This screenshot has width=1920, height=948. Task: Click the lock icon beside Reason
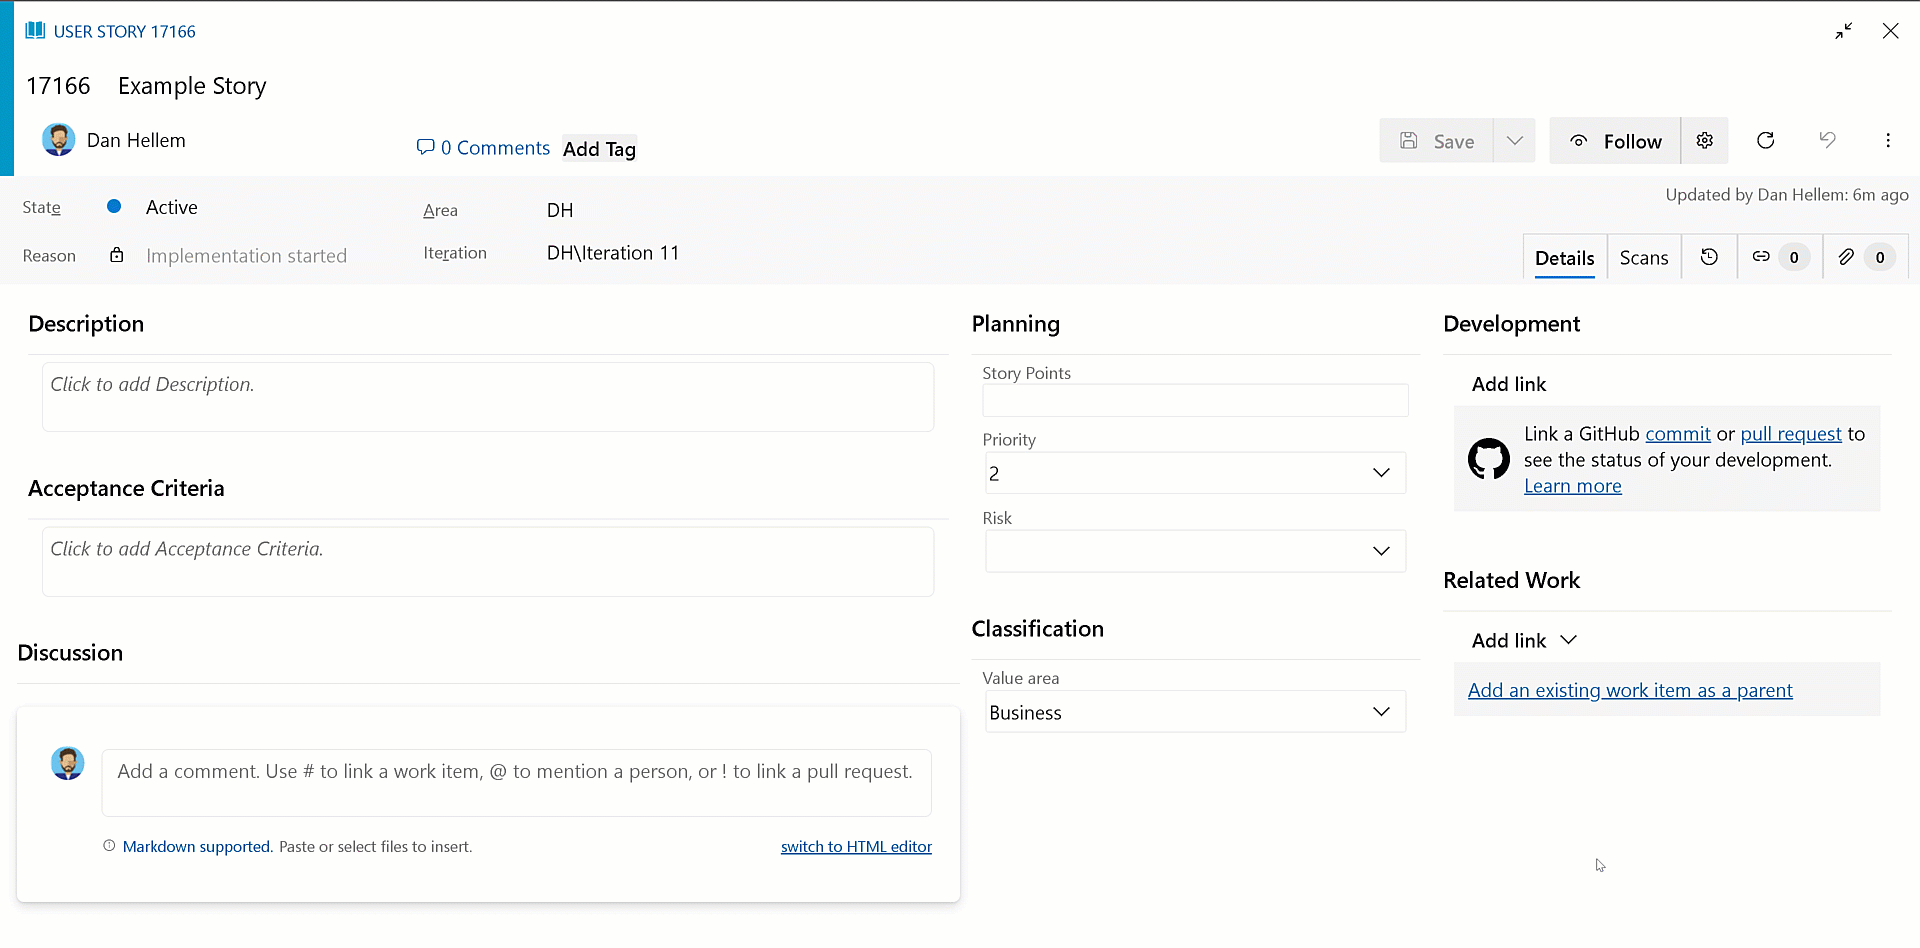tap(116, 254)
